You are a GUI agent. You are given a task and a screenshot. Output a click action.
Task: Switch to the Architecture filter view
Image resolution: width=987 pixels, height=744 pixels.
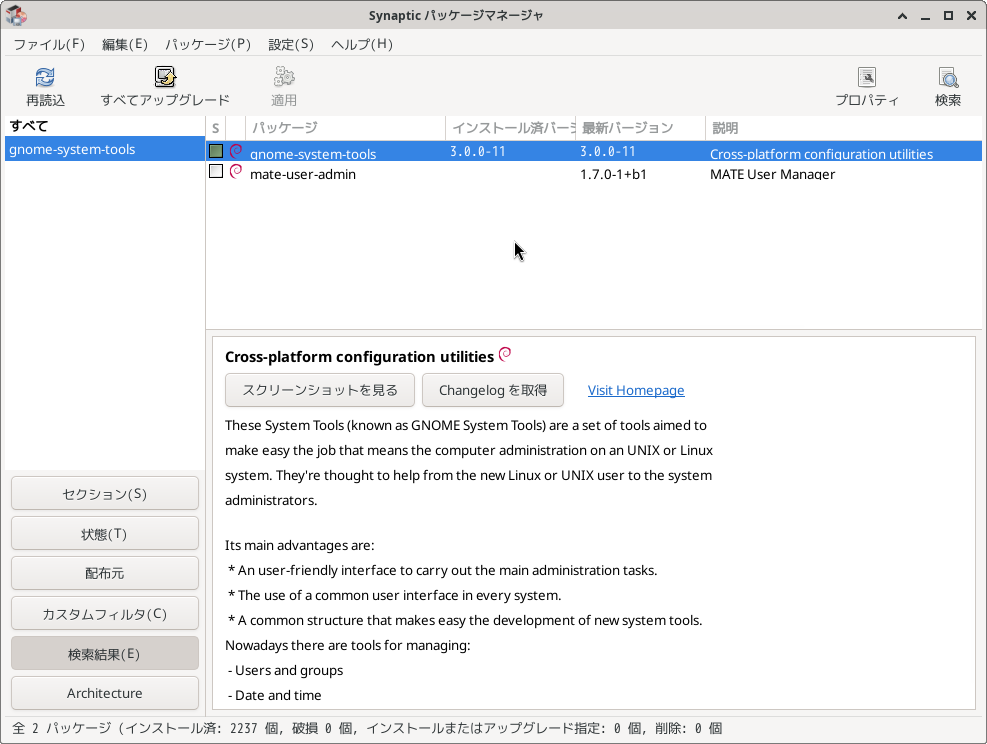(x=104, y=693)
